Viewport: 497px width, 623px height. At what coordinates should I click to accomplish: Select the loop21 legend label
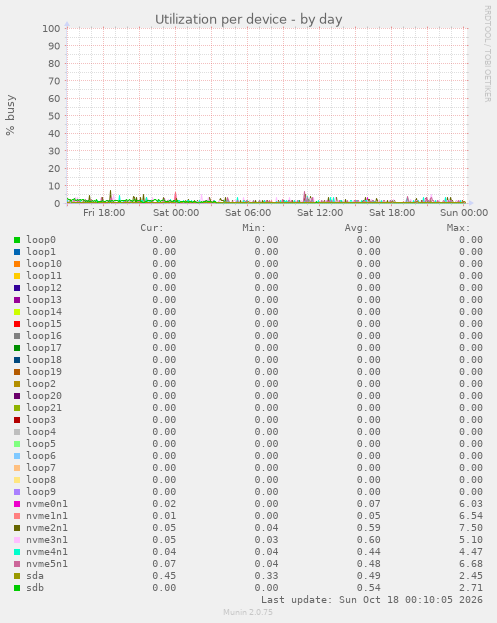pos(44,408)
